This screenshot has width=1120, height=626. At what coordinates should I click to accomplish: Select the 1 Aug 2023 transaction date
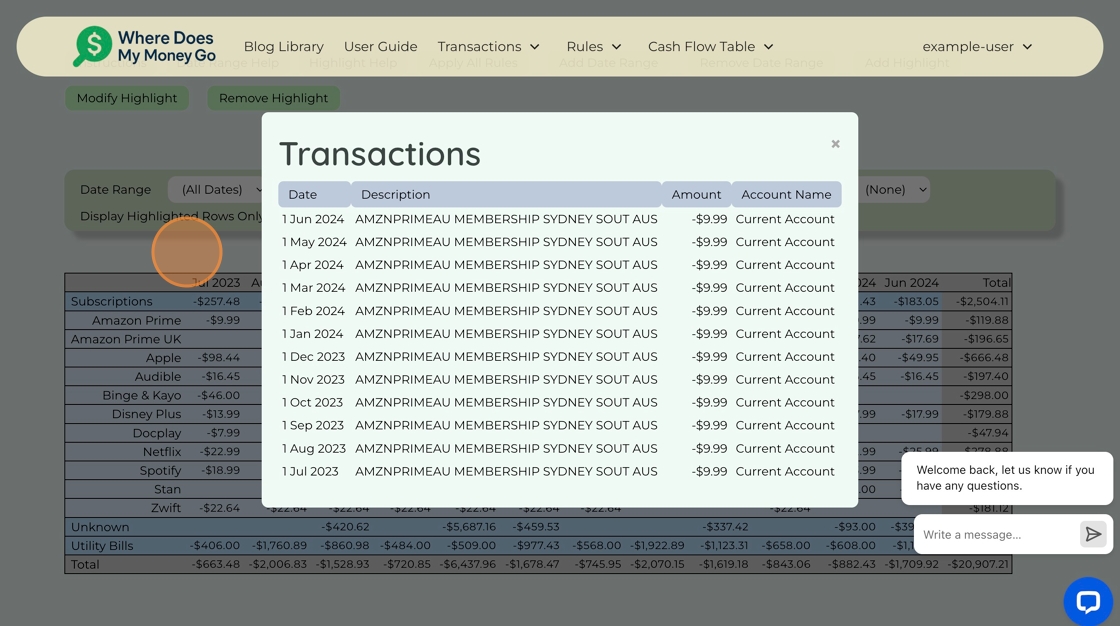[314, 448]
